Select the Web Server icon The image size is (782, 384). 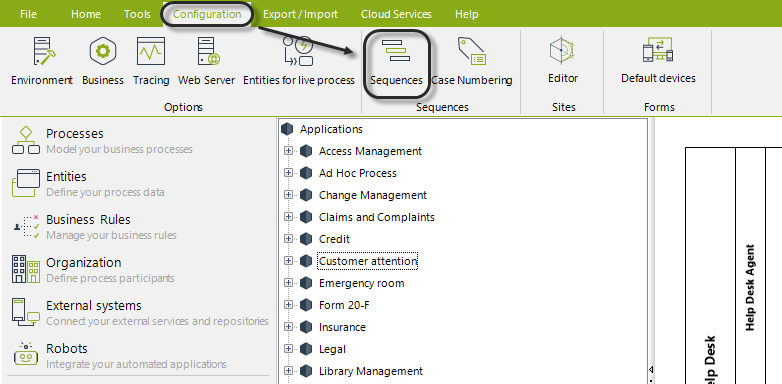coord(208,51)
